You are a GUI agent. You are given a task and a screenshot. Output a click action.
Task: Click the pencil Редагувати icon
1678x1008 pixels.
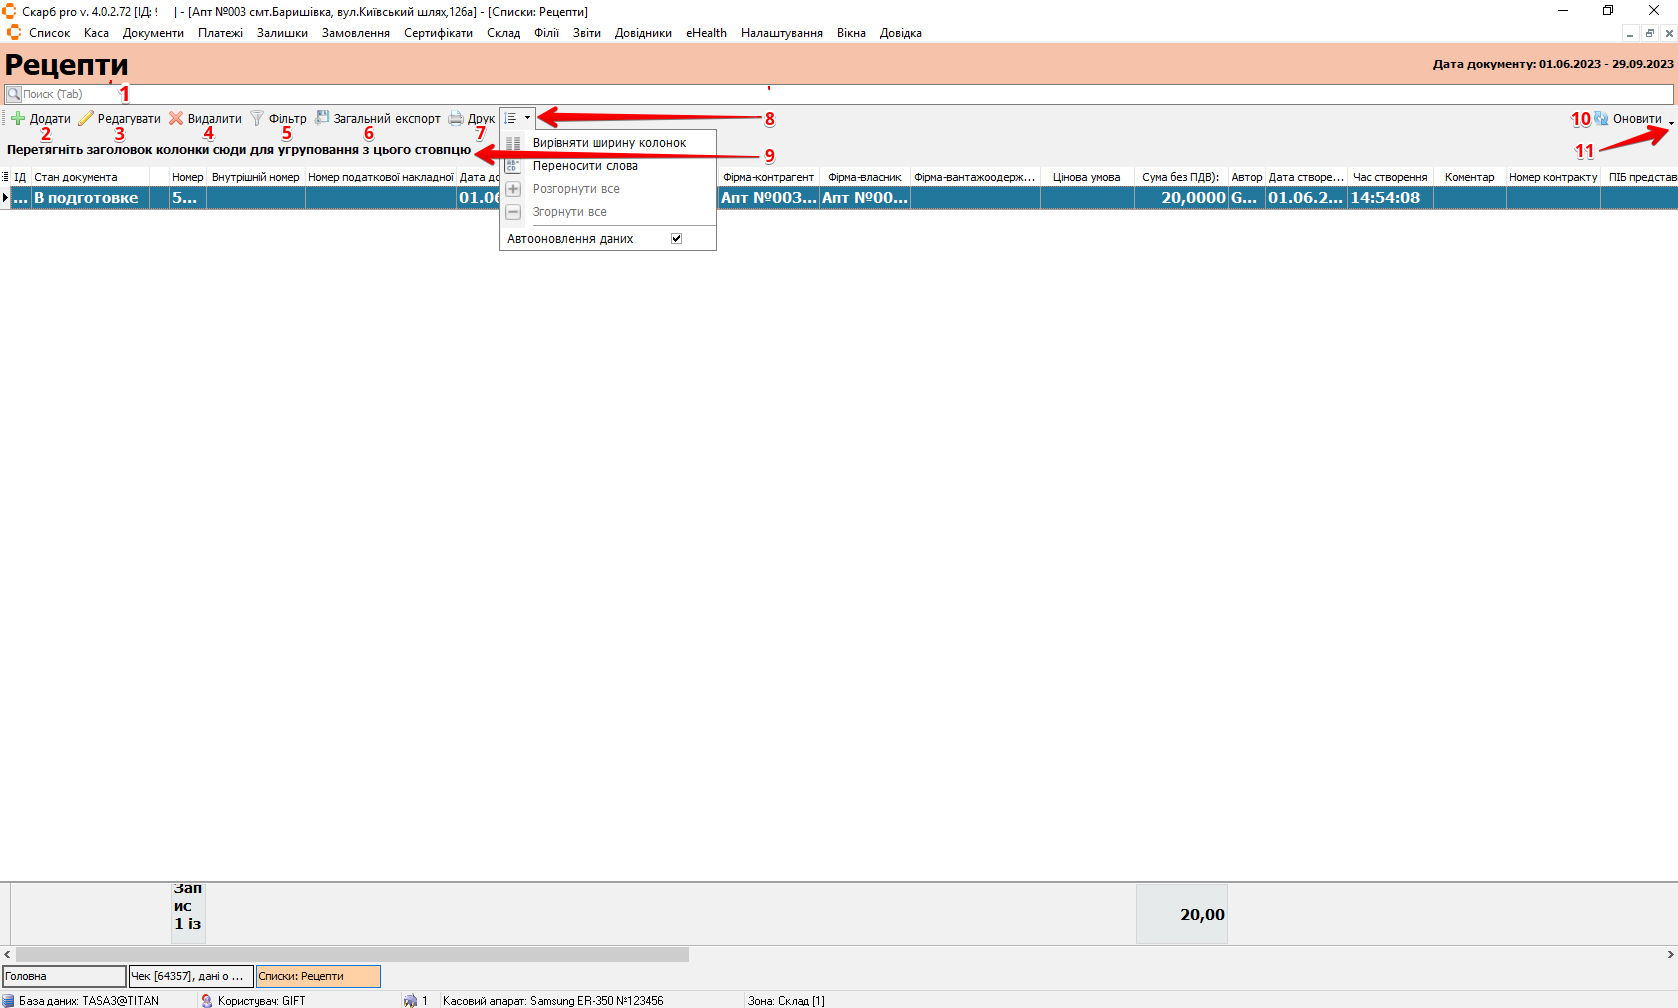click(86, 118)
